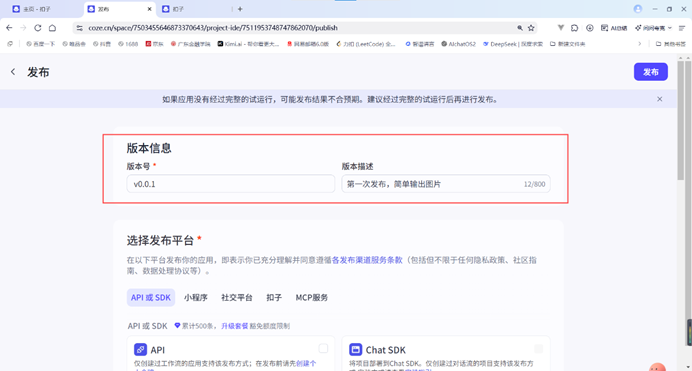Screen dimensions: 692x371
Task: Open the browser home page icon
Action: [52, 28]
